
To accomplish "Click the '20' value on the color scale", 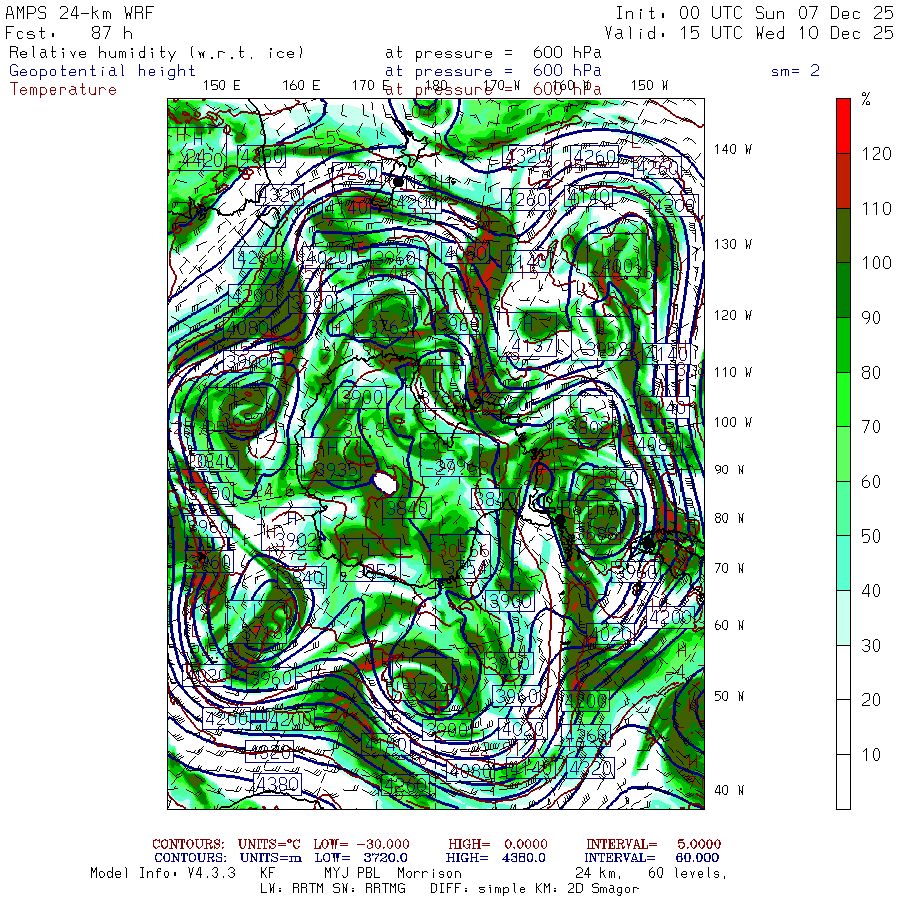I will tap(871, 700).
